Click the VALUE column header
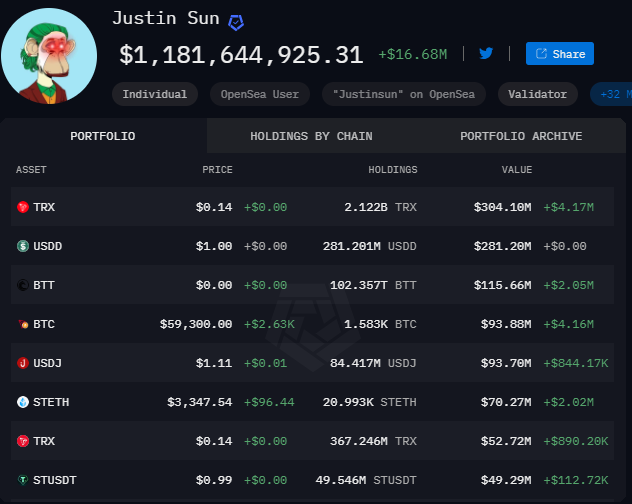Viewport: 632px width, 504px height. point(517,170)
